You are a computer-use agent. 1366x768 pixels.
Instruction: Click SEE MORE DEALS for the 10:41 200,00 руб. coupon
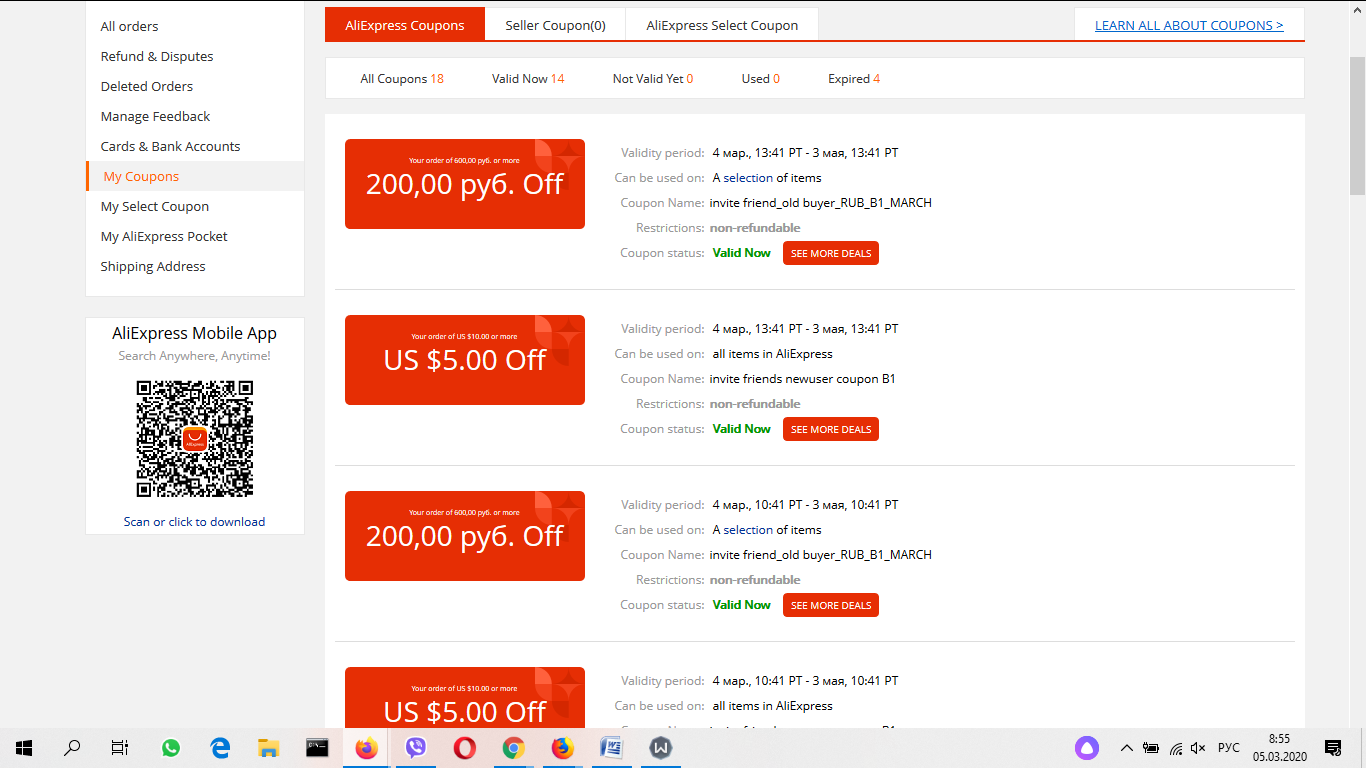[x=831, y=605]
